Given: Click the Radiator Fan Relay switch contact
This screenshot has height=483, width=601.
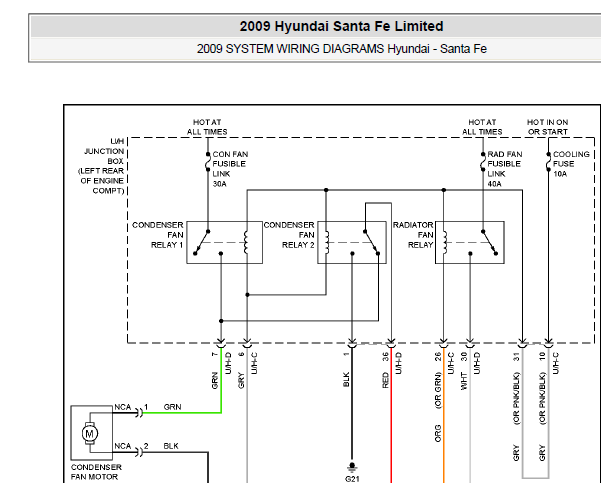Looking at the screenshot, I should 489,242.
